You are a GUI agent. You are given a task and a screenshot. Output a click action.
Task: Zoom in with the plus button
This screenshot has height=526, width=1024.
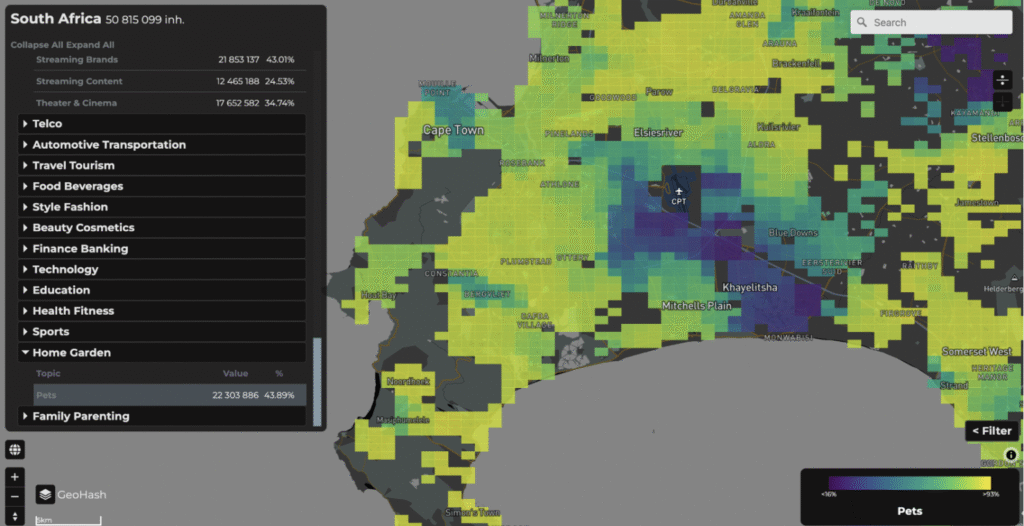tap(15, 477)
